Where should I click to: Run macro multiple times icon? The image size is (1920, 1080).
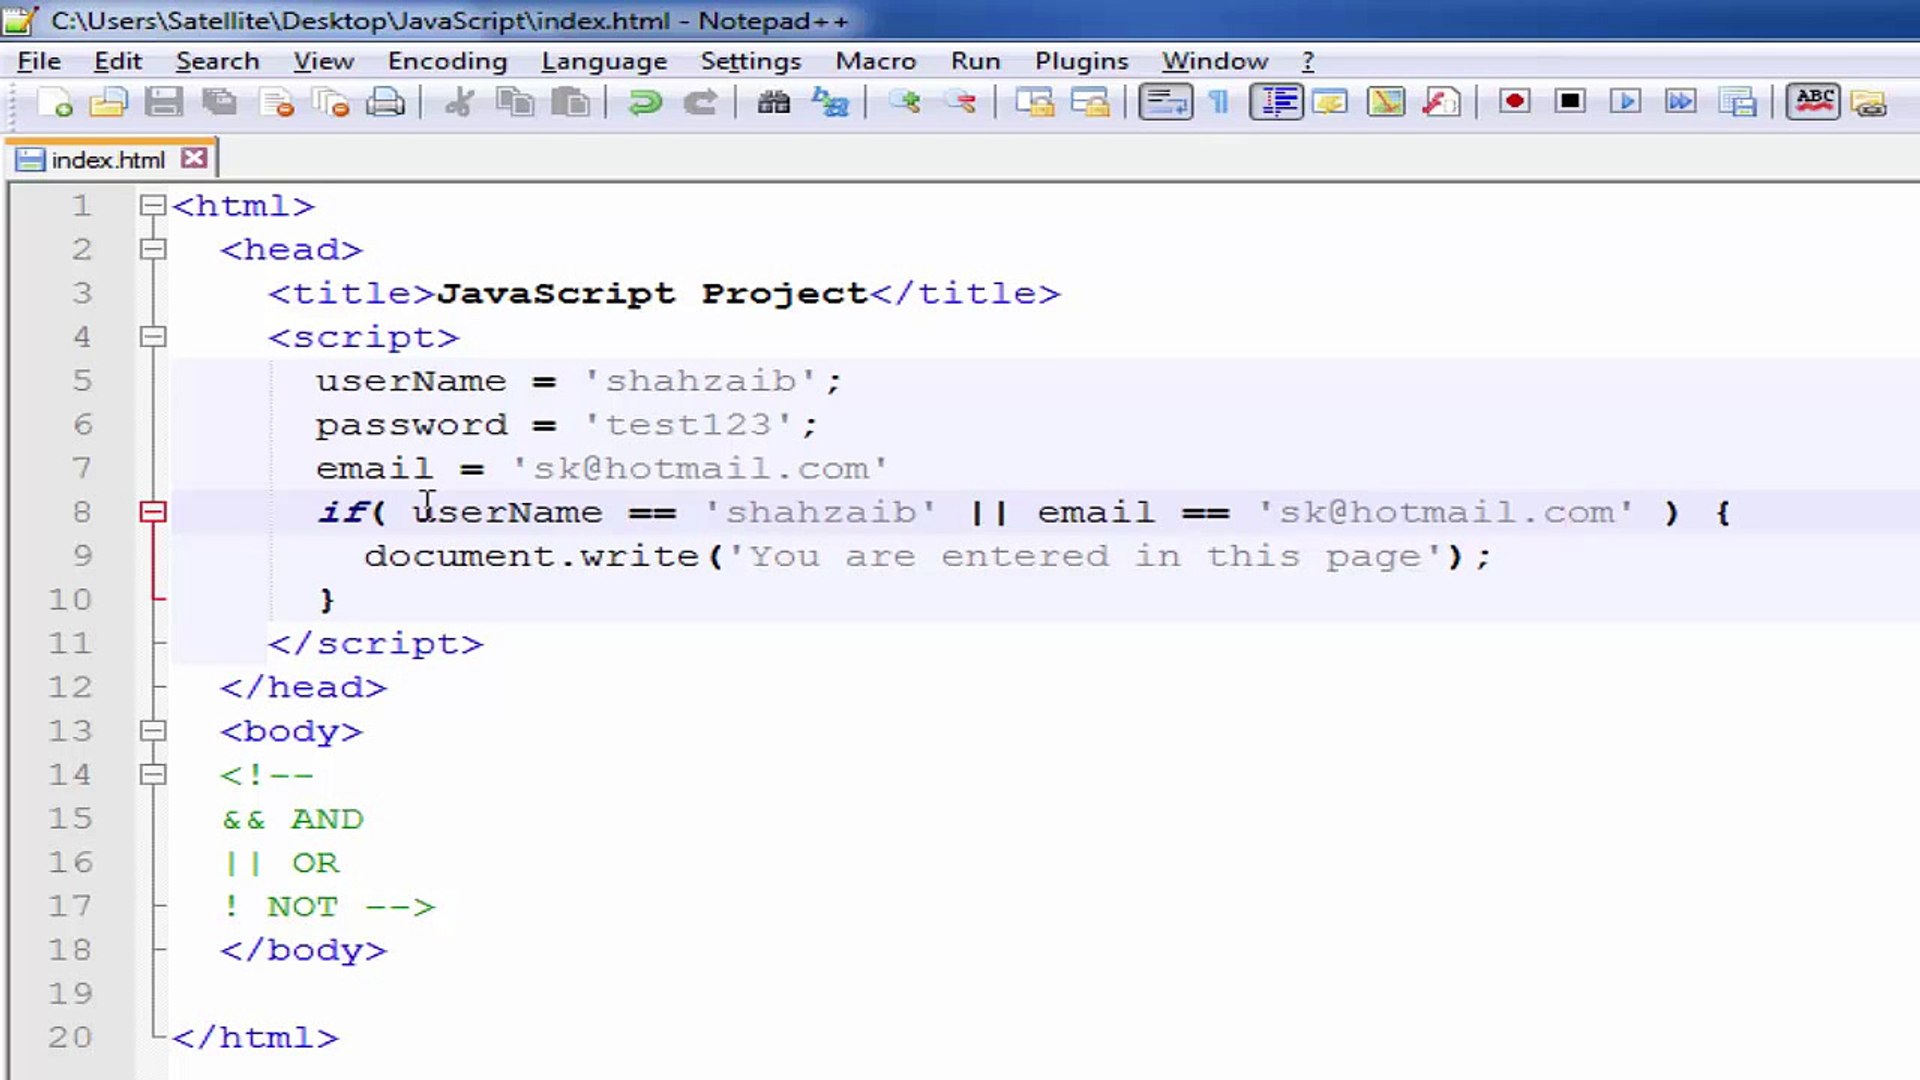(1681, 102)
